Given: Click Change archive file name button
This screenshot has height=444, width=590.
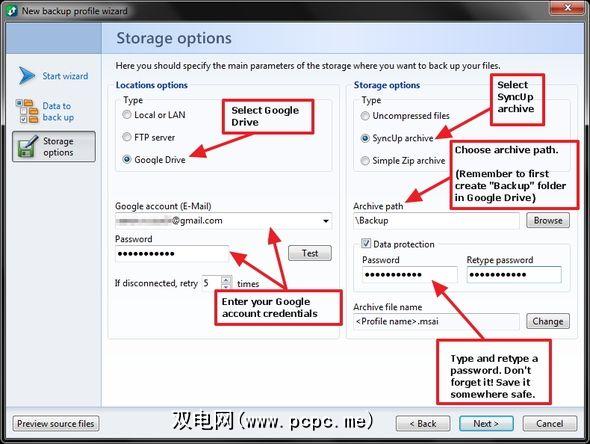Looking at the screenshot, I should click(547, 321).
